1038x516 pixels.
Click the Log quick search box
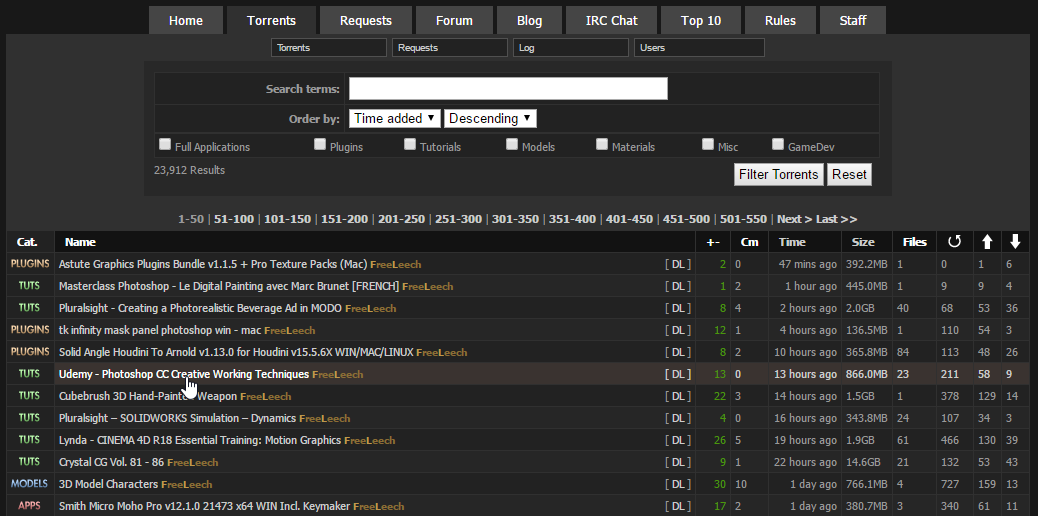click(571, 48)
